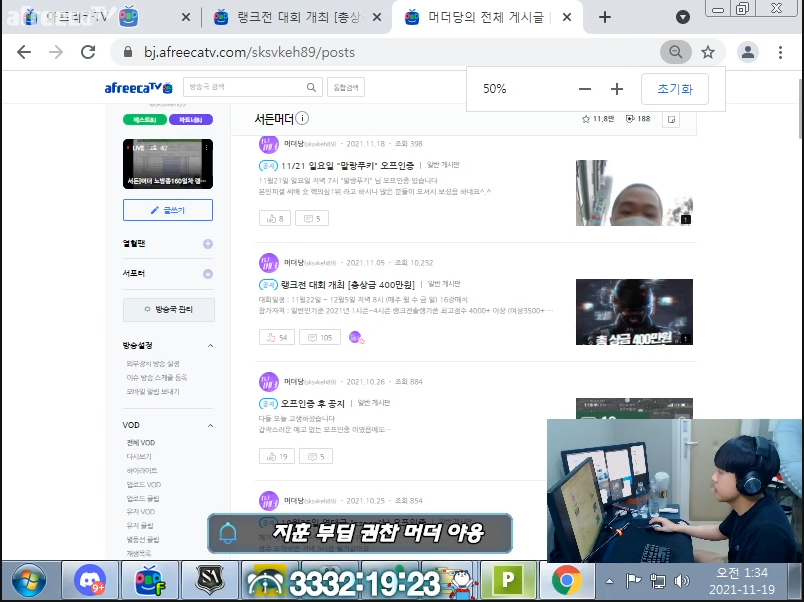
Task: Expand 열혈팬 list with plus icon
Action: tap(208, 243)
